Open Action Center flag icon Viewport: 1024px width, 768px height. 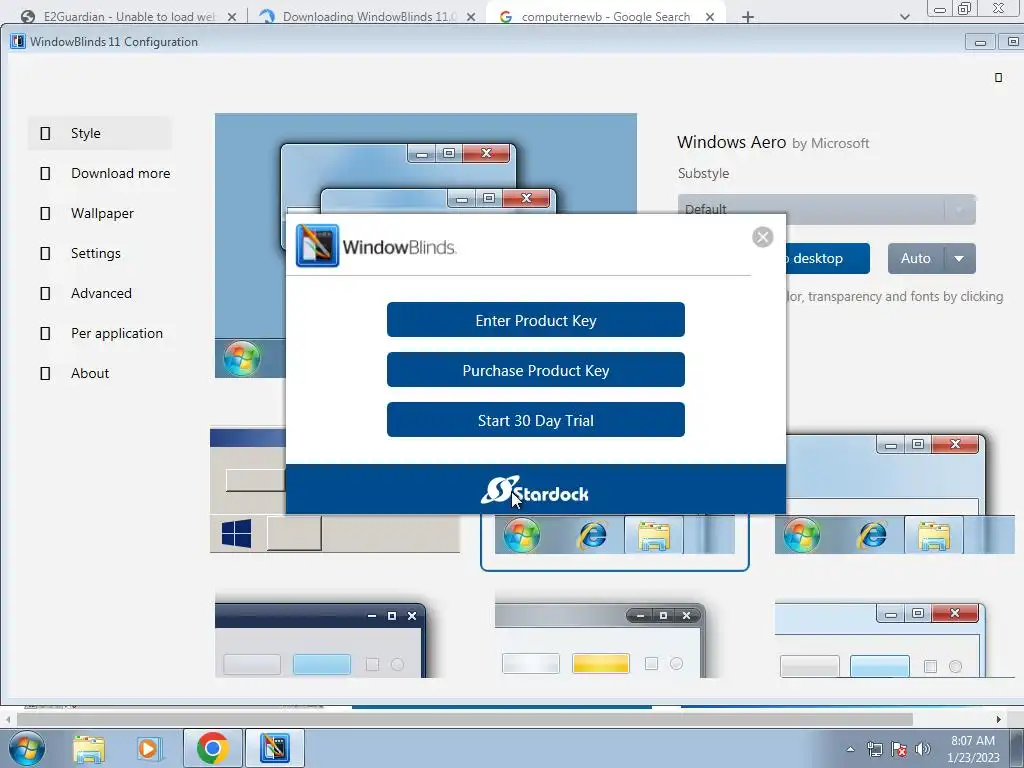pos(899,749)
